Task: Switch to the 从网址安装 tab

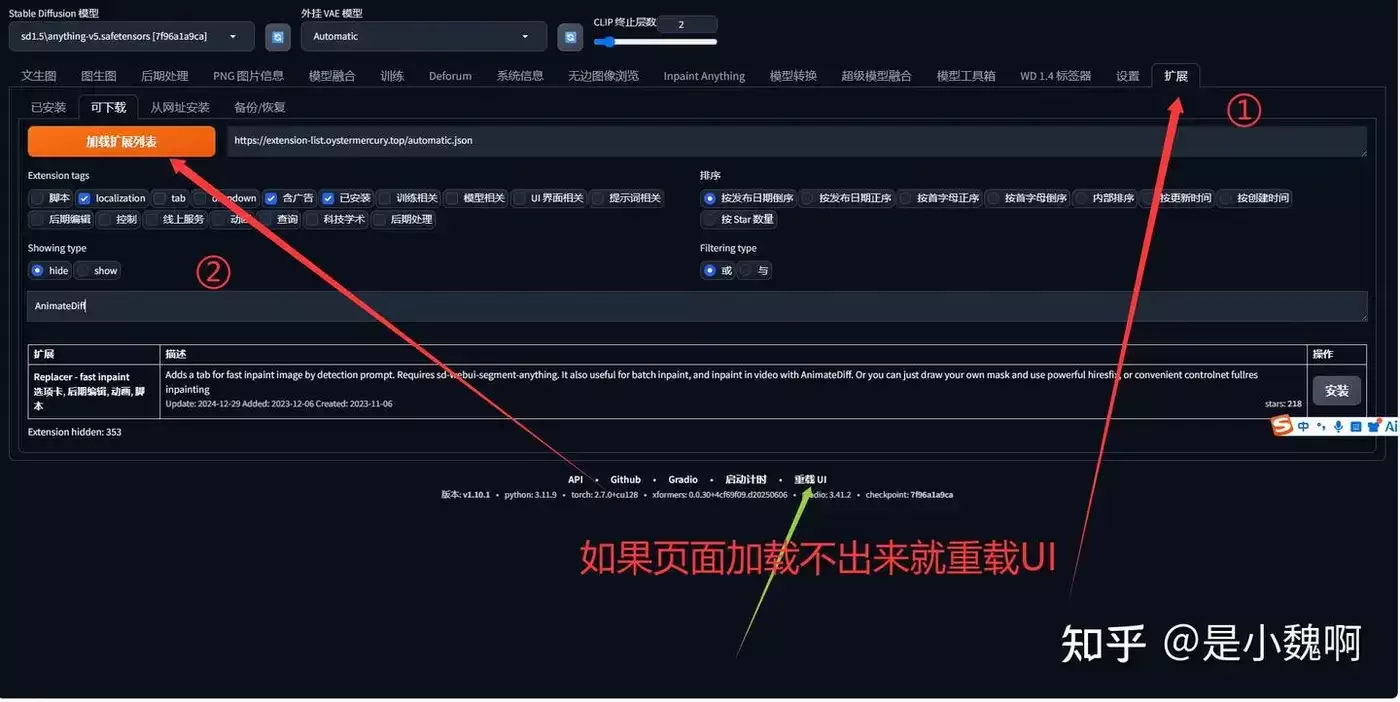Action: pyautogui.click(x=180, y=107)
